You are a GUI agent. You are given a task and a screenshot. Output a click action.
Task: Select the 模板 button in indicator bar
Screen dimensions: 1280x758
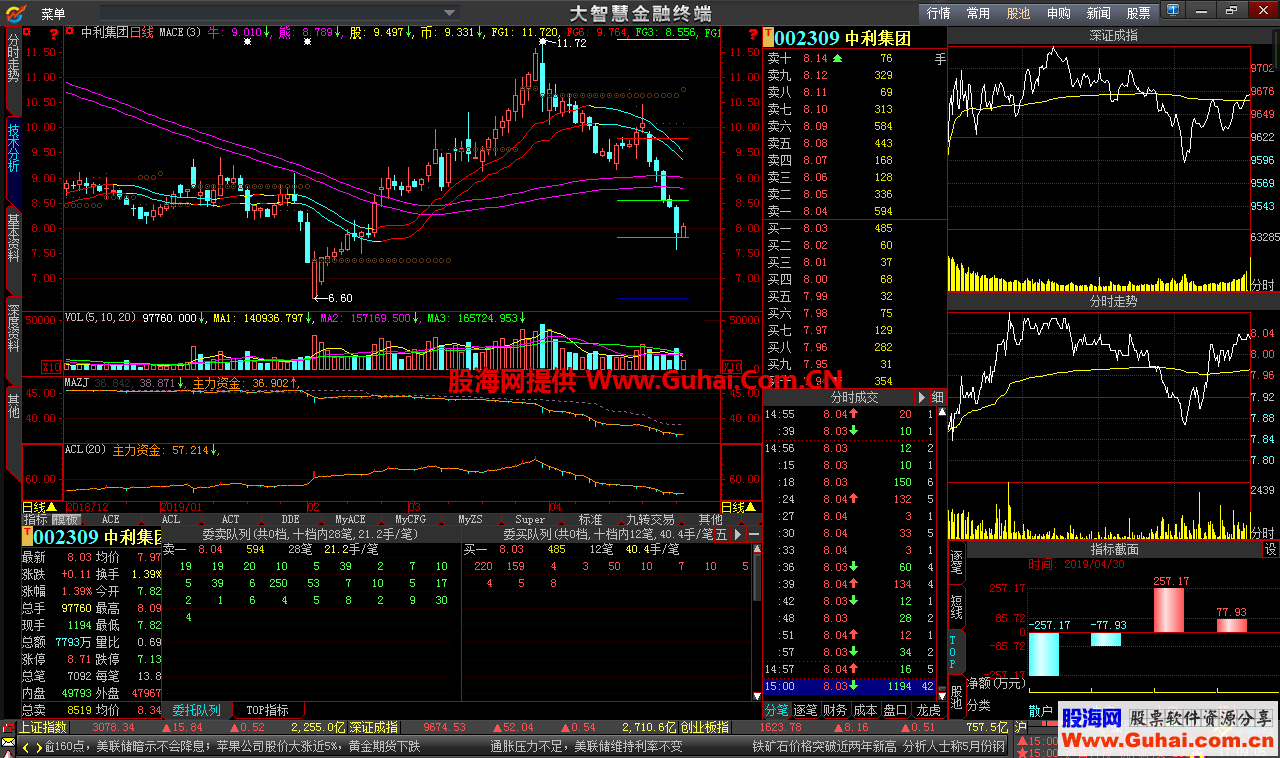[65, 520]
